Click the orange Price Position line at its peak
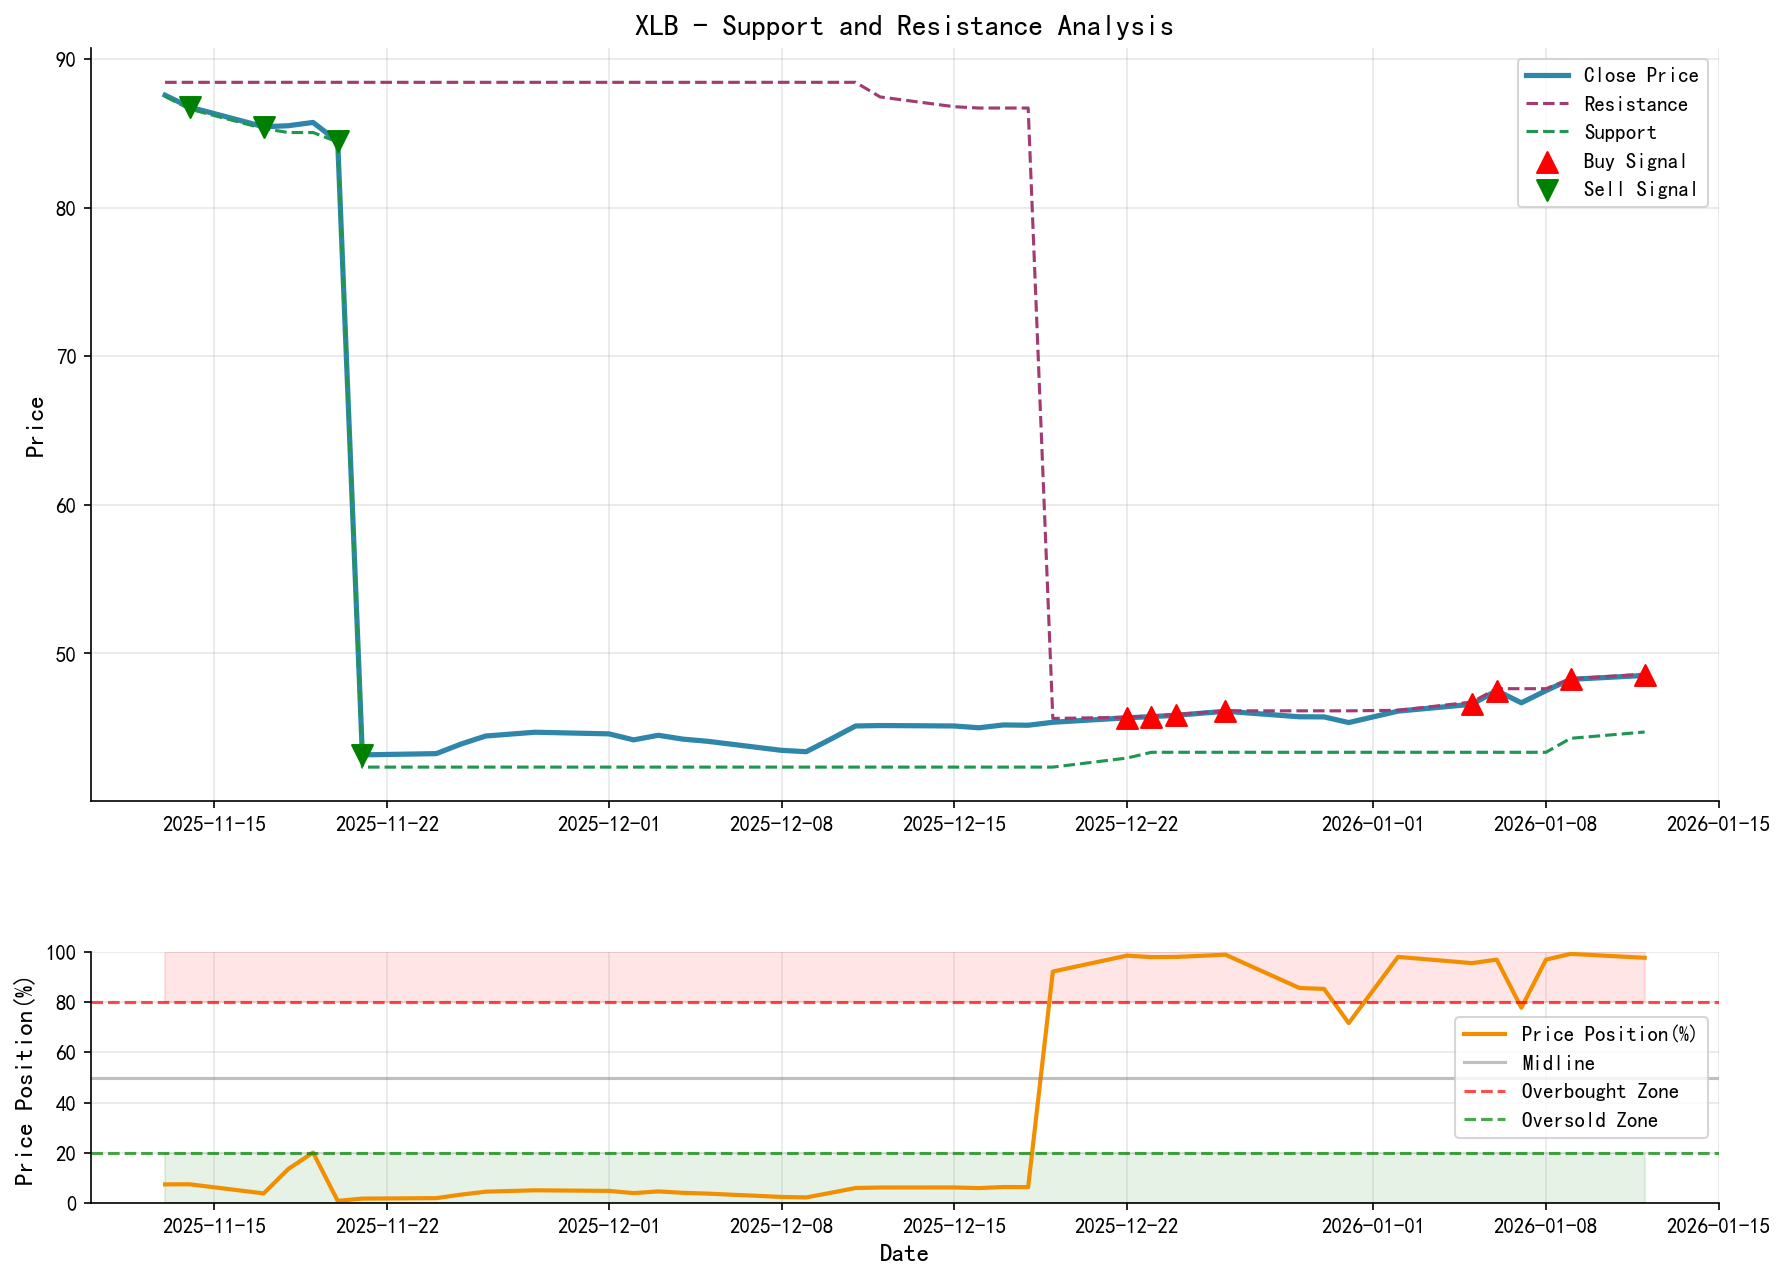1785x1280 pixels. [1130, 955]
